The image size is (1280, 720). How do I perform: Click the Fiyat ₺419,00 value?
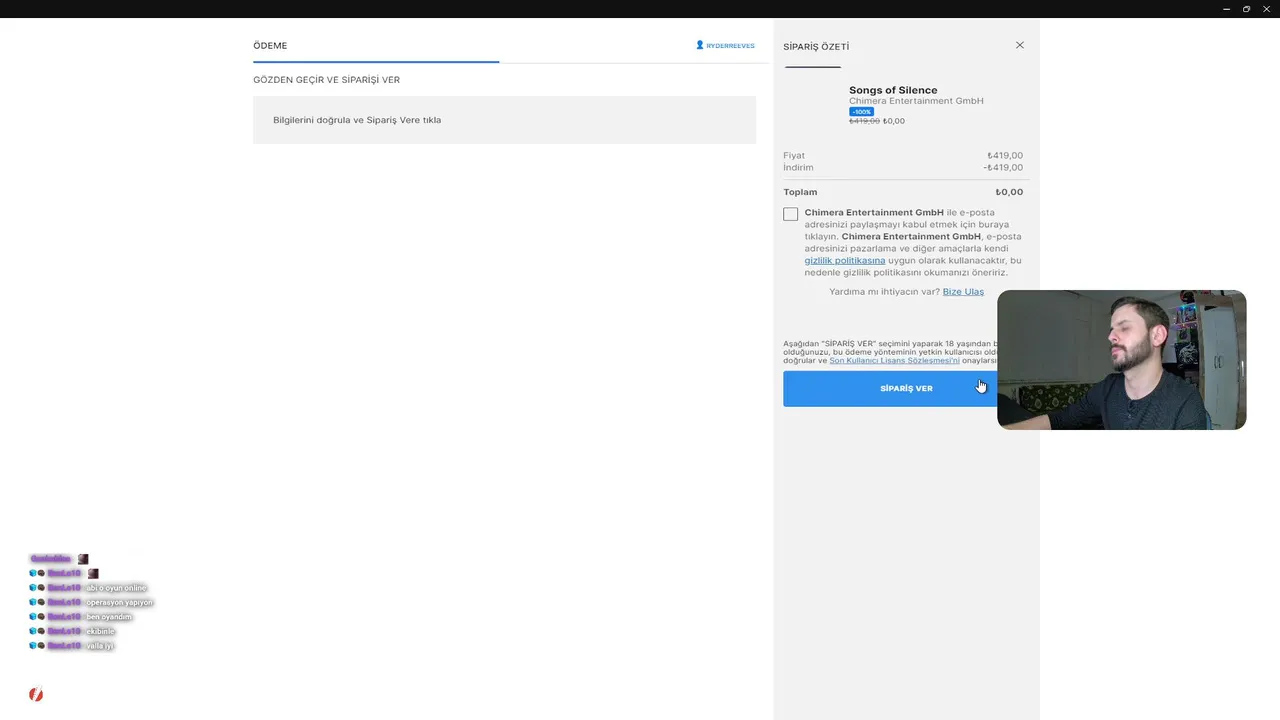(1005, 155)
